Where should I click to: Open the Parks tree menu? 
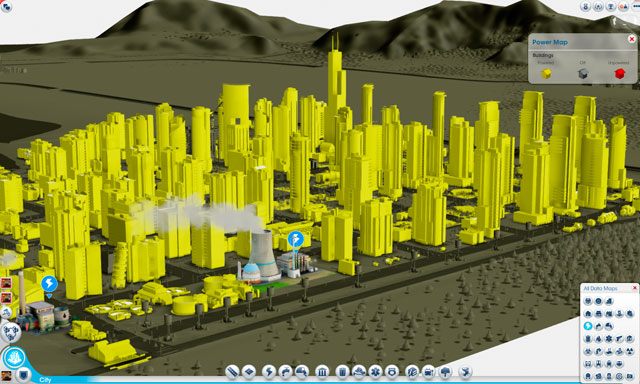(445, 372)
